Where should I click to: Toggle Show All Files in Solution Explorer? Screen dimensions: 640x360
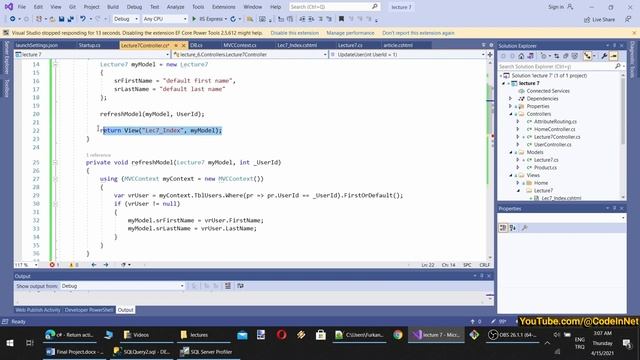click(575, 56)
